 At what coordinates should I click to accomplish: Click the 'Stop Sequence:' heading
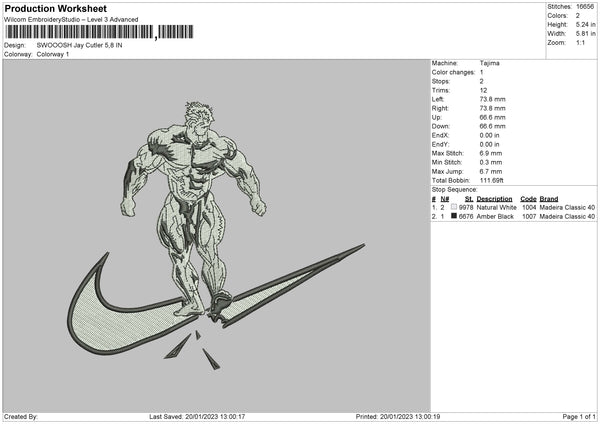[x=455, y=190]
